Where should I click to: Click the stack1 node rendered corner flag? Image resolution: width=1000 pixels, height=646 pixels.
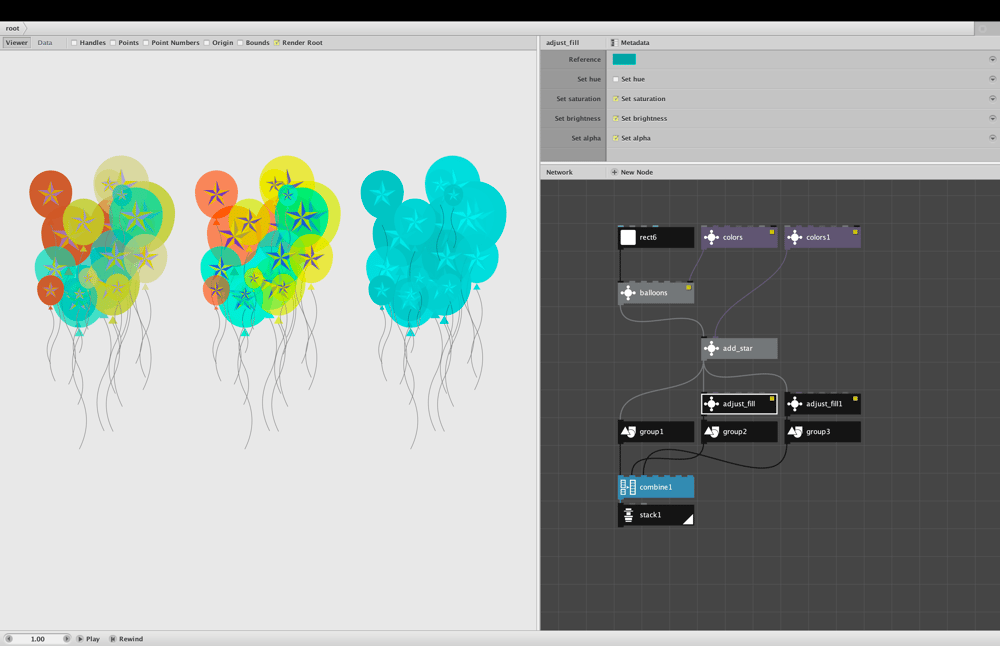688,519
